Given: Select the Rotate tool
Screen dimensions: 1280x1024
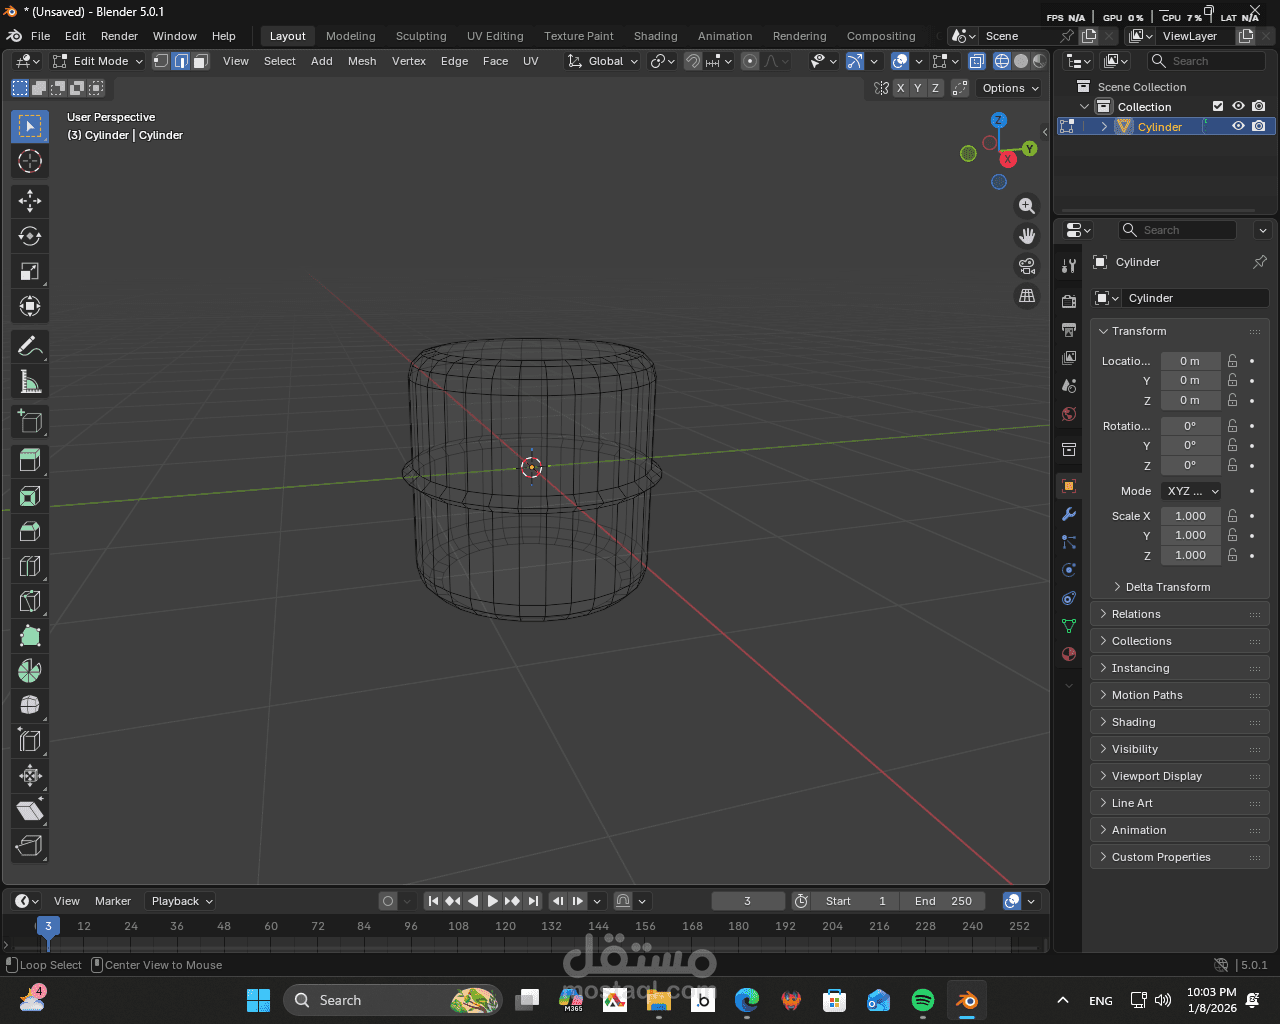Looking at the screenshot, I should pos(30,236).
